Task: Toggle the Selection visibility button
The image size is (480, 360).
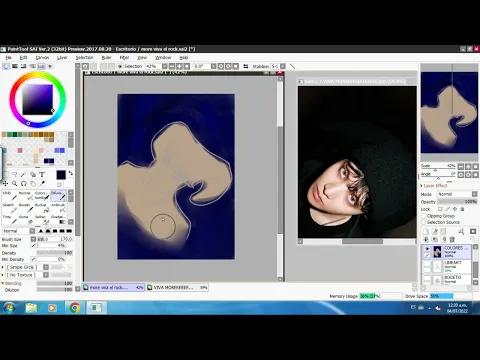Action: (129, 66)
